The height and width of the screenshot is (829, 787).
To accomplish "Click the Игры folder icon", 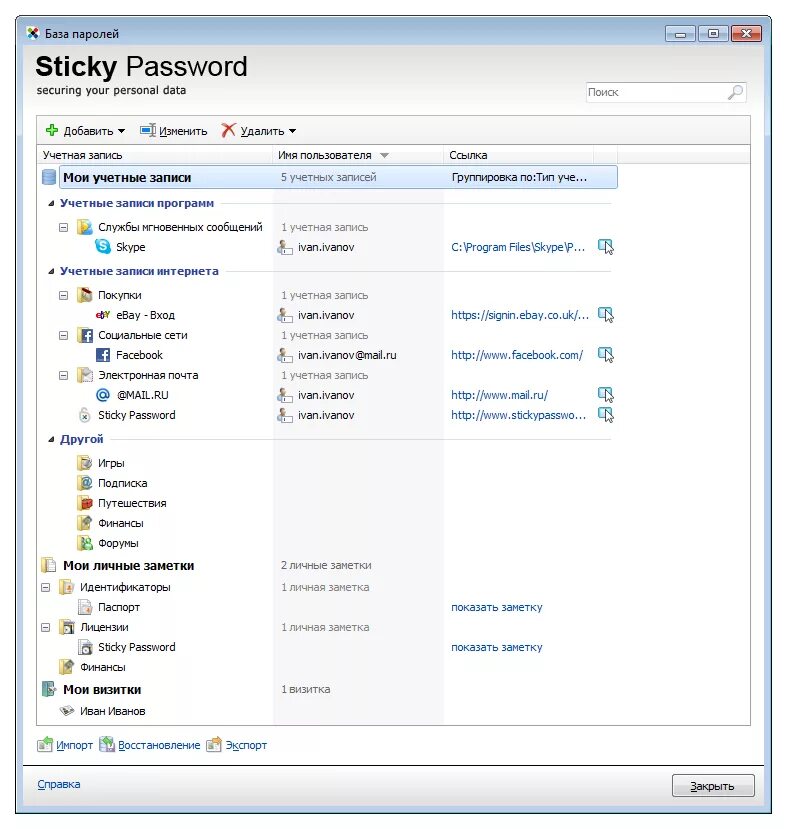I will coord(85,463).
